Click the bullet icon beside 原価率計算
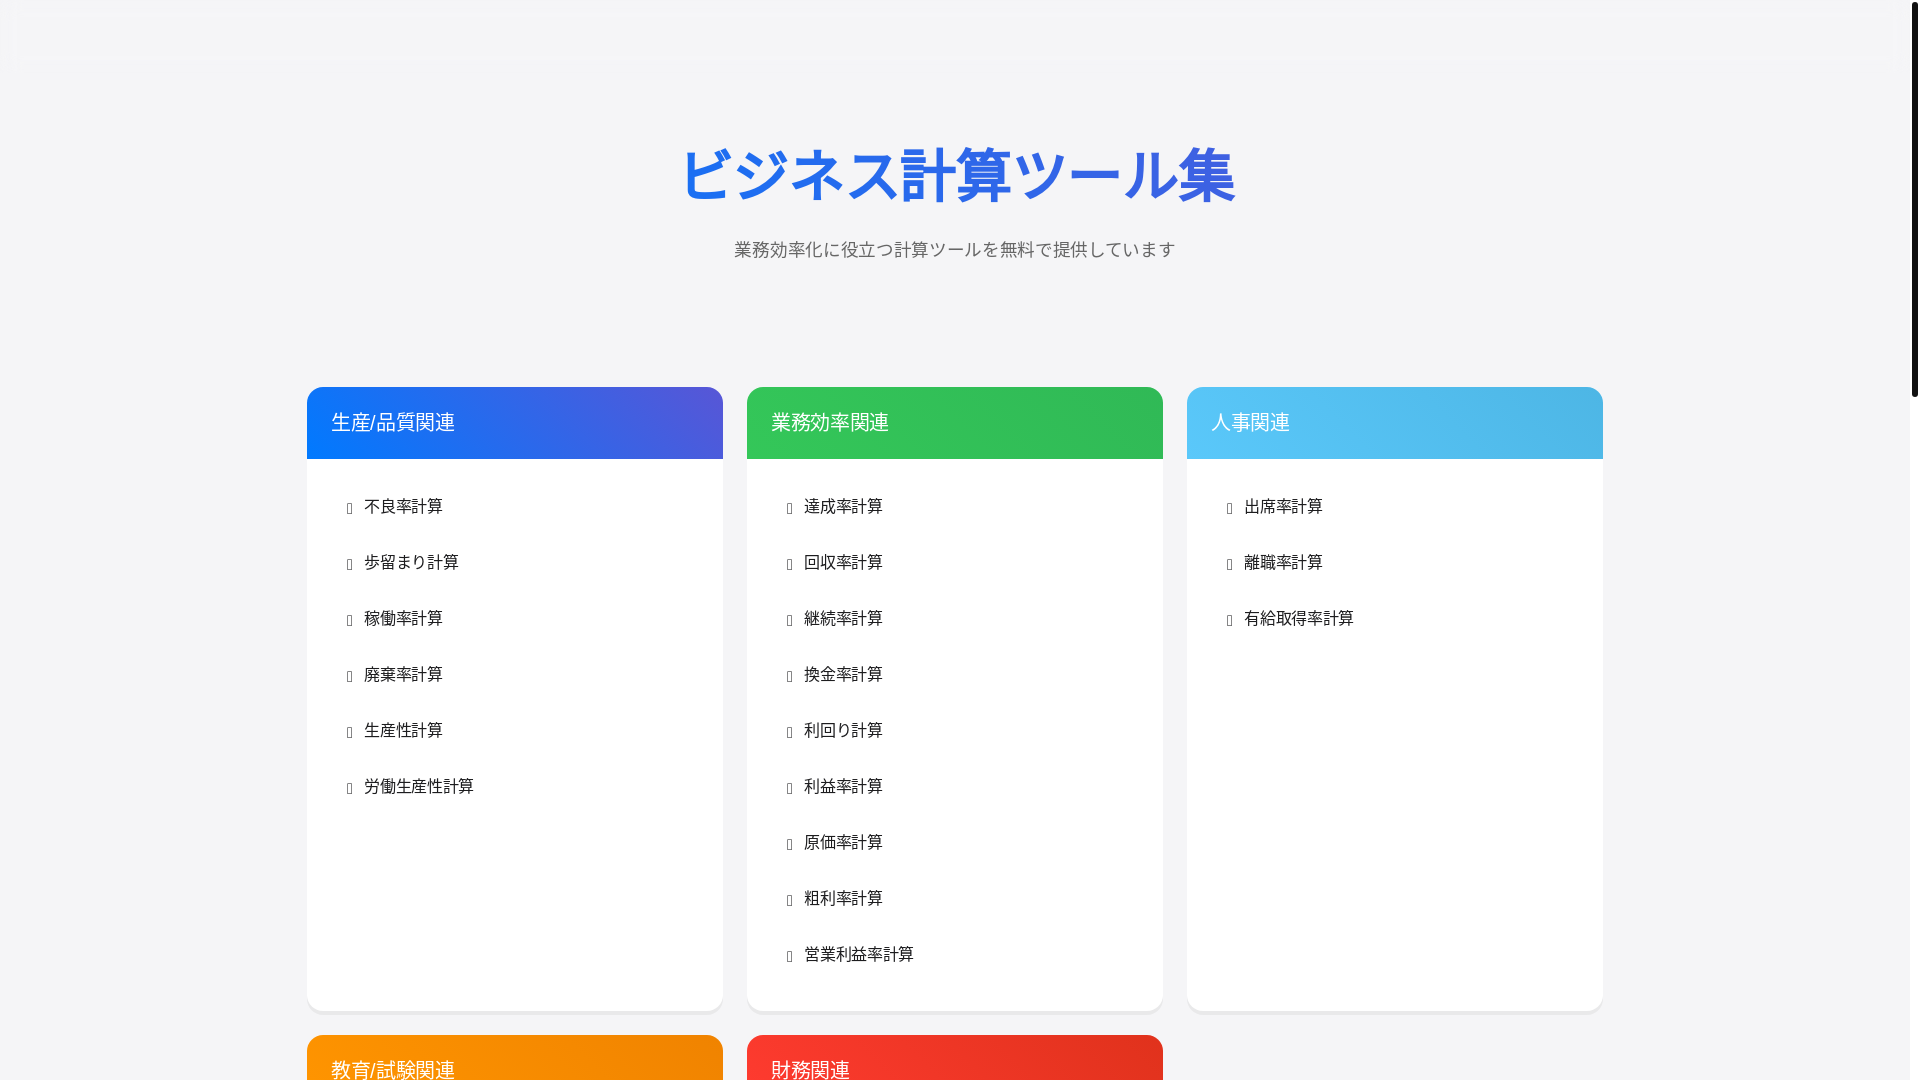This screenshot has width=1920, height=1080. coord(789,845)
